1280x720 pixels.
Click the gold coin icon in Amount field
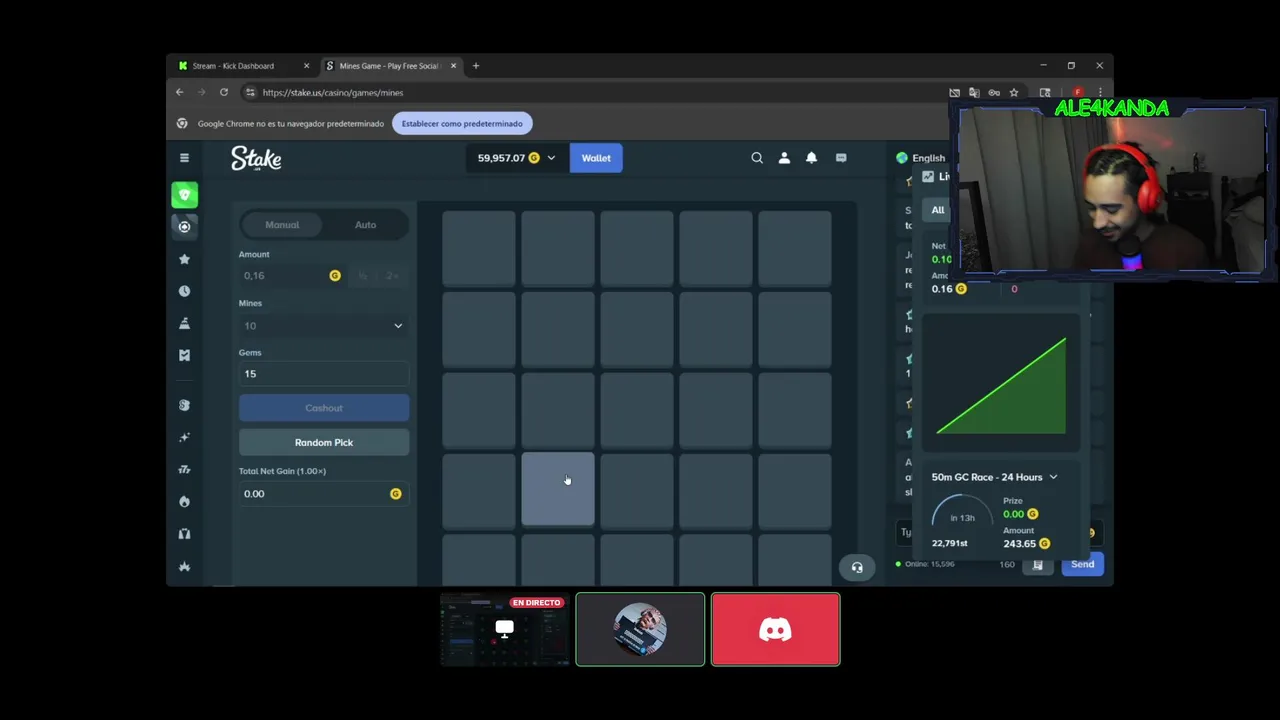[x=335, y=276]
